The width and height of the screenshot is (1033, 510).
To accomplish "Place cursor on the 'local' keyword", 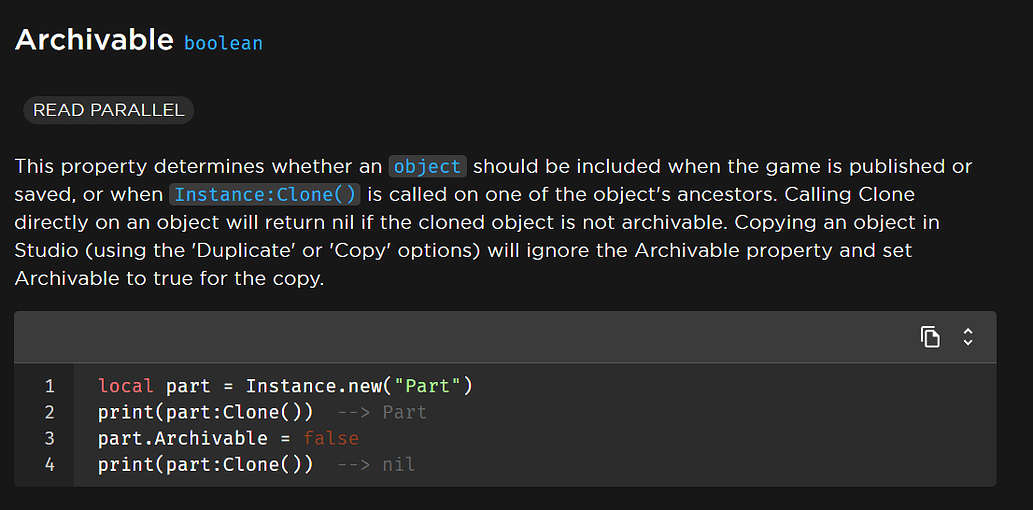I will click(x=126, y=386).
